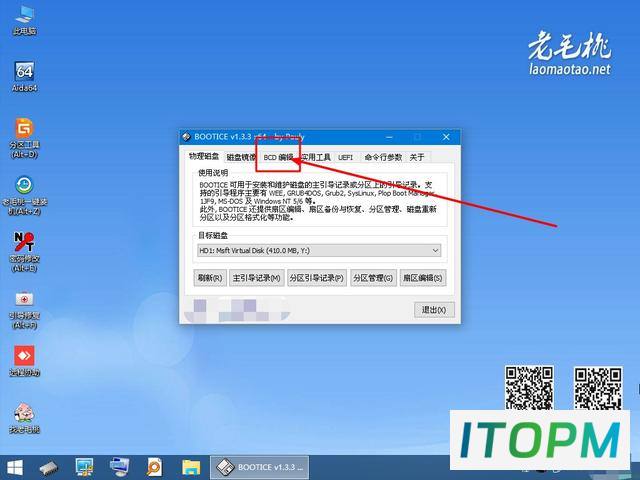
Task: Click the BOOTICE title bar app icon
Action: point(187,136)
